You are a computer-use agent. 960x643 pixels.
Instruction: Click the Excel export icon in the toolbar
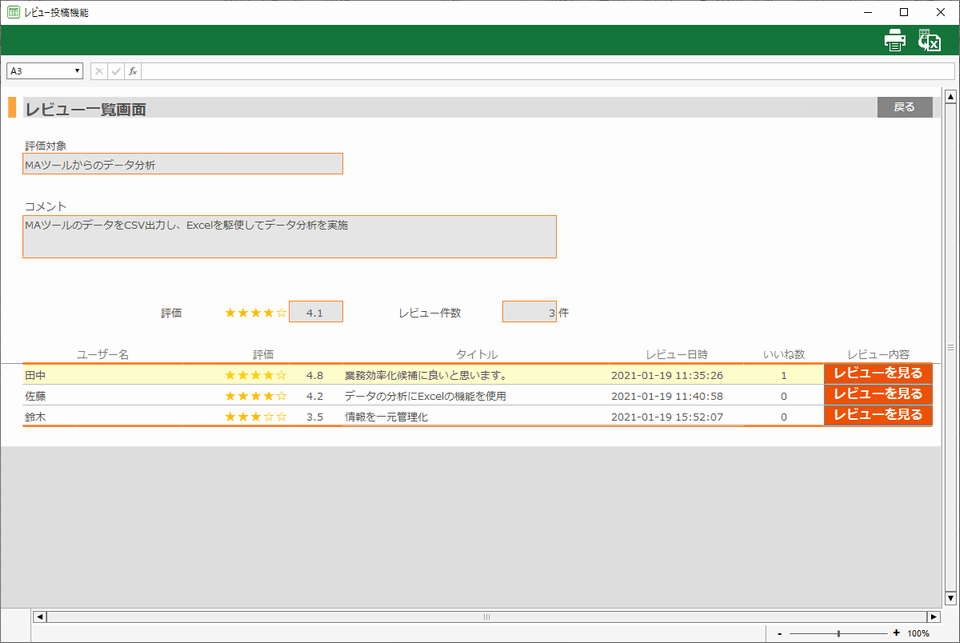pyautogui.click(x=930, y=40)
